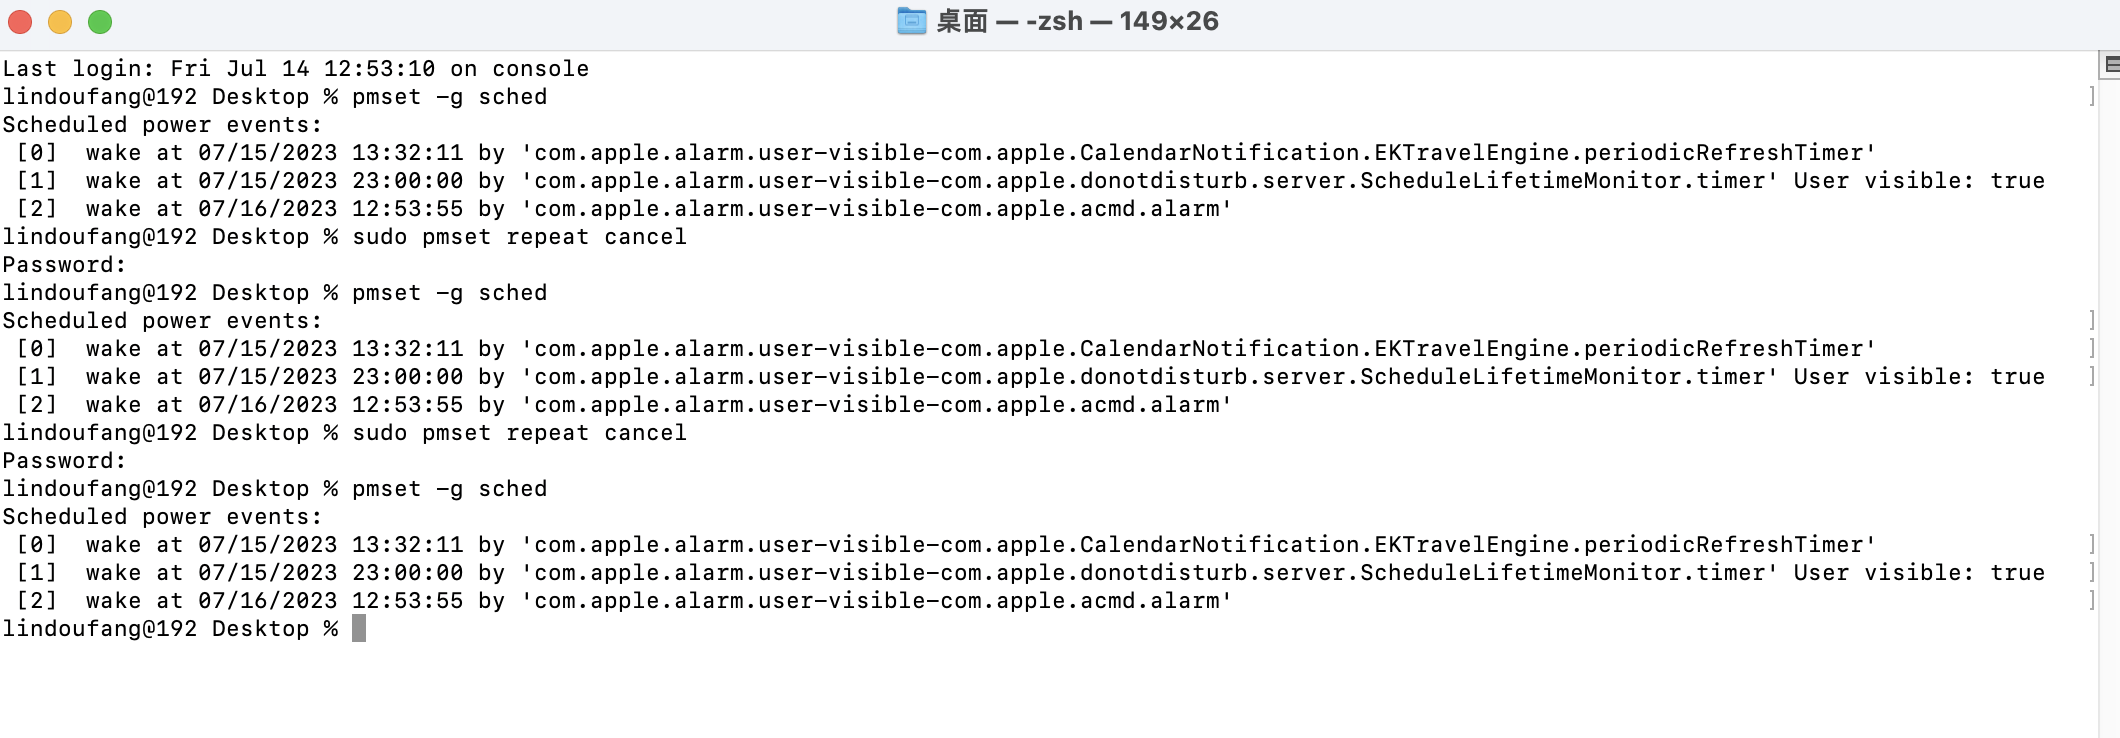This screenshot has width=2120, height=738.
Task: Click the first 'Password:' prompt line
Action: coord(64,265)
